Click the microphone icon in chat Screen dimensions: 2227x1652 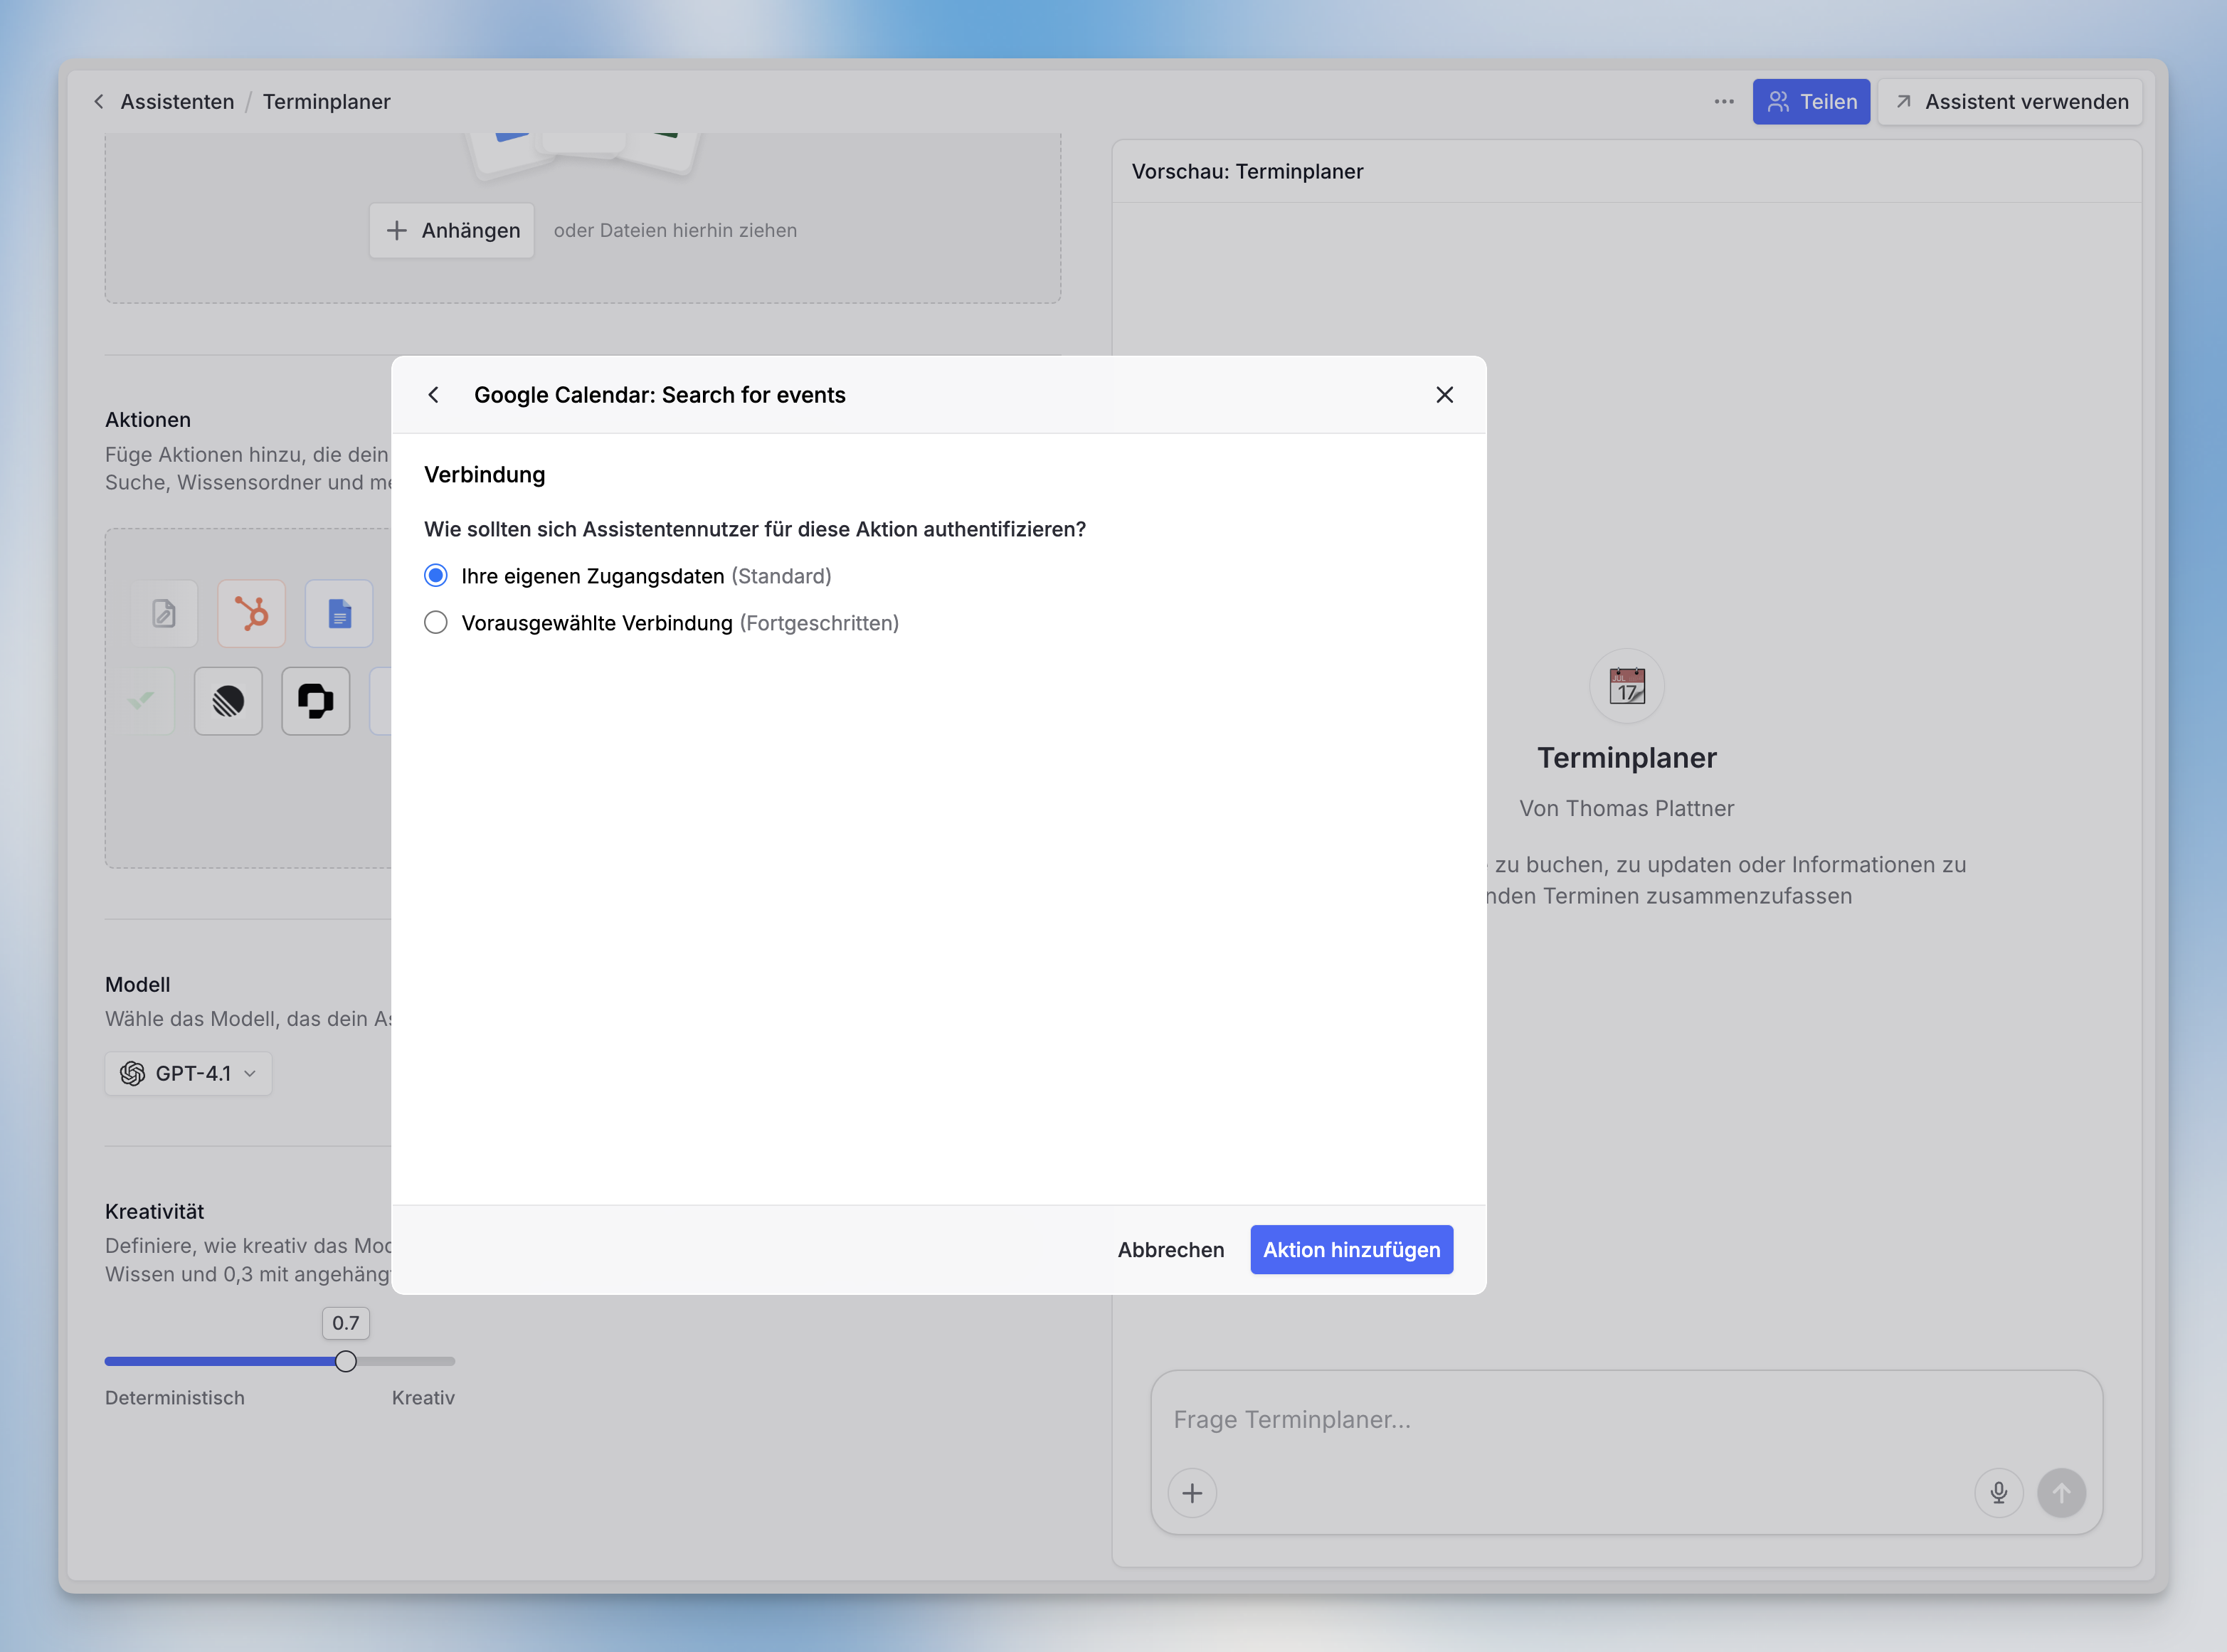point(1998,1493)
